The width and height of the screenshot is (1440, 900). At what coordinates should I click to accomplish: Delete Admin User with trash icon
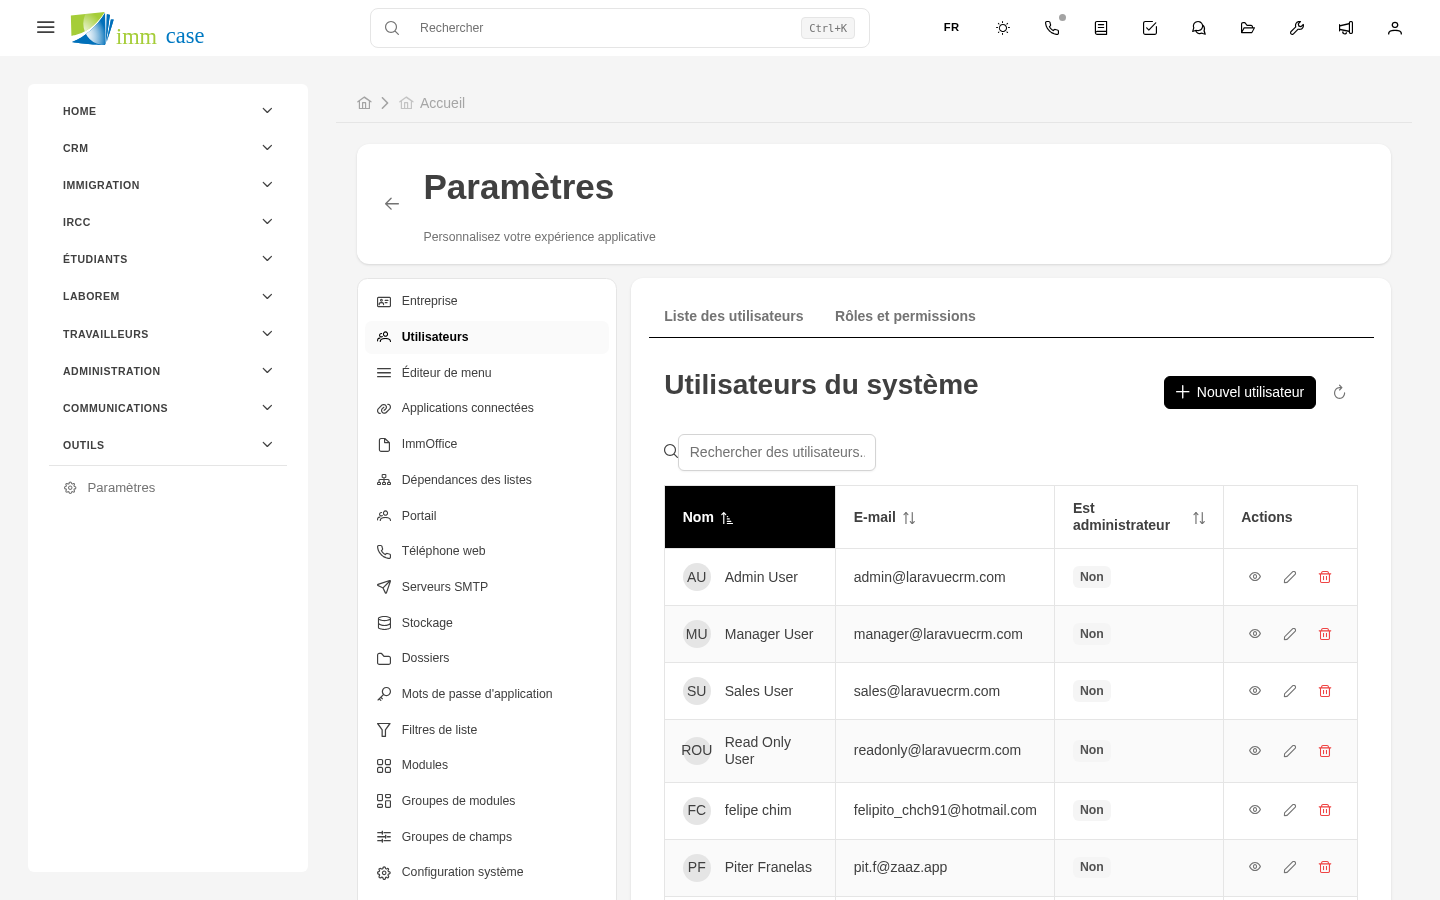pyautogui.click(x=1325, y=577)
